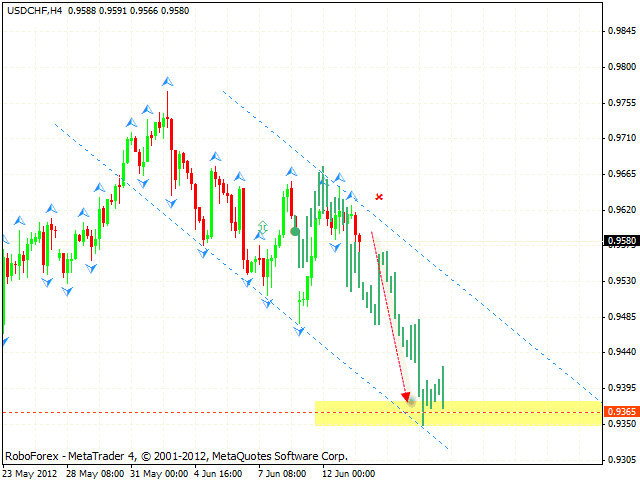Click the current price tag 0.9580
This screenshot has height=481, width=640.
(621, 240)
